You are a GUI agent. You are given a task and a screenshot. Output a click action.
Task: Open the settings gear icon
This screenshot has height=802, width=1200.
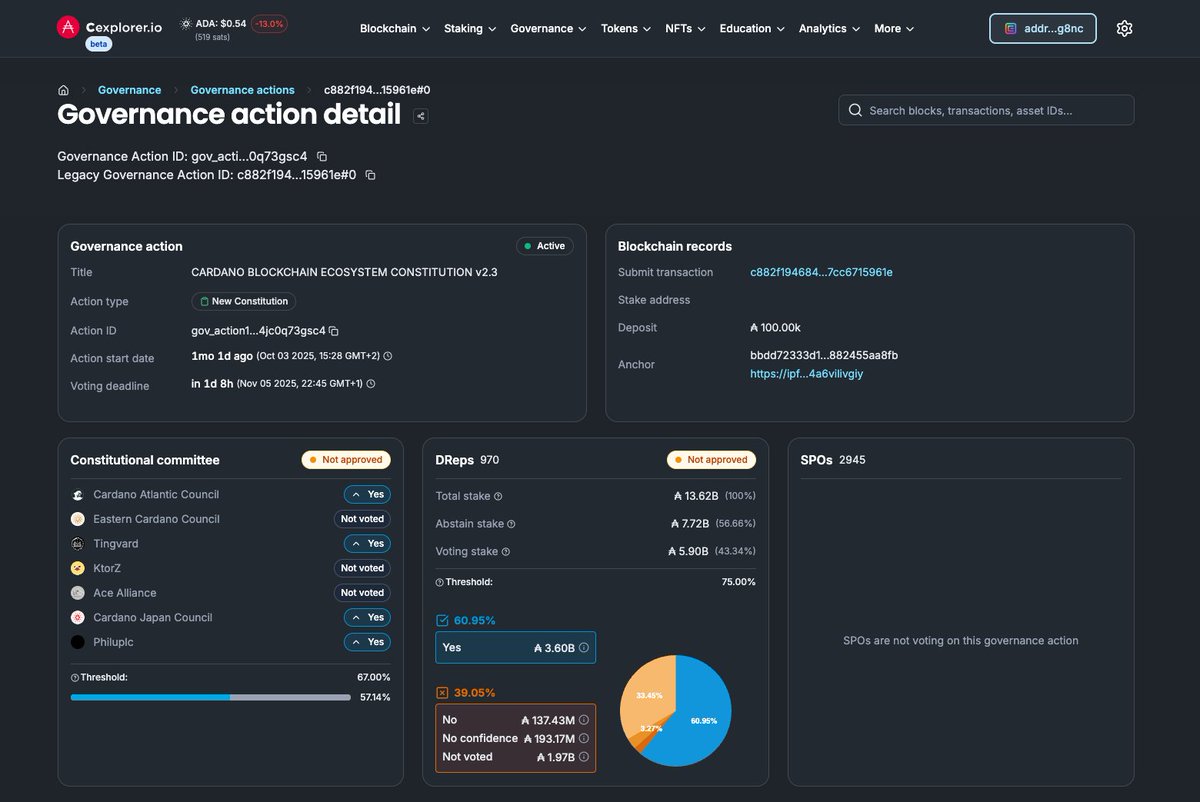1124,29
